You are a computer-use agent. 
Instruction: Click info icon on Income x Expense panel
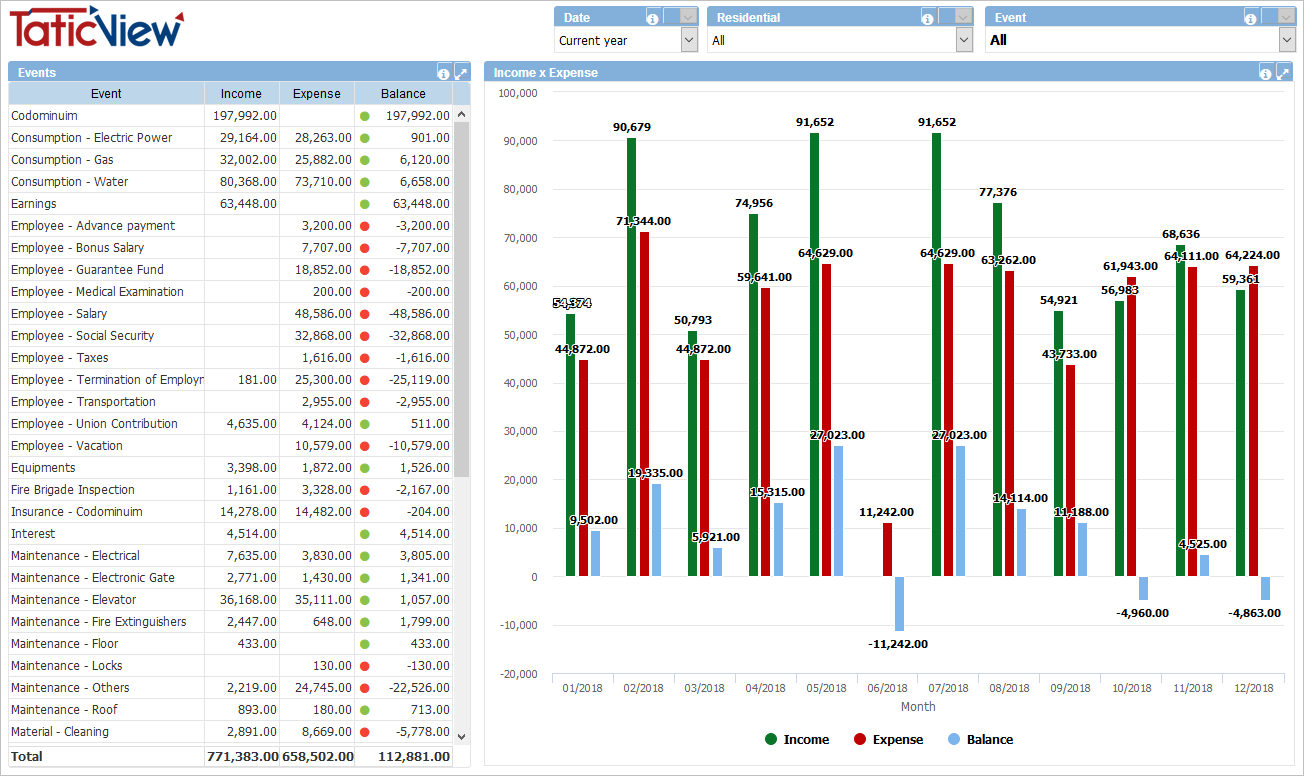coord(1266,72)
